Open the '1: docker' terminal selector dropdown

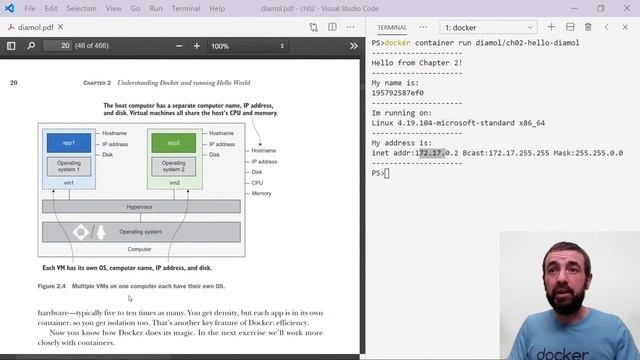pyautogui.click(x=489, y=27)
